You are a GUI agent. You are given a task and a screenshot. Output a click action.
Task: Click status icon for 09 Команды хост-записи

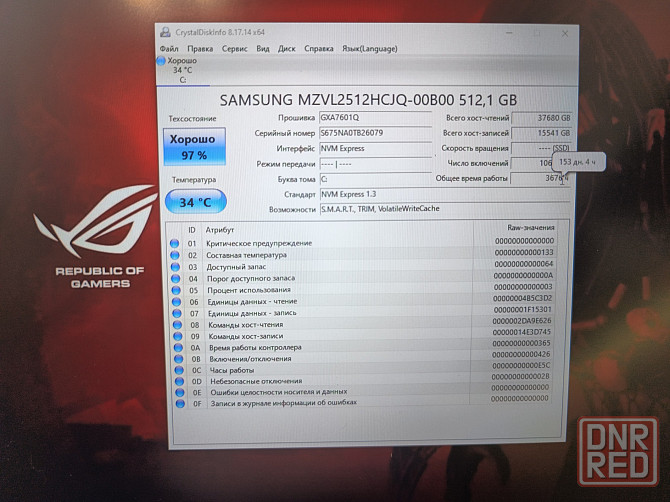178,336
